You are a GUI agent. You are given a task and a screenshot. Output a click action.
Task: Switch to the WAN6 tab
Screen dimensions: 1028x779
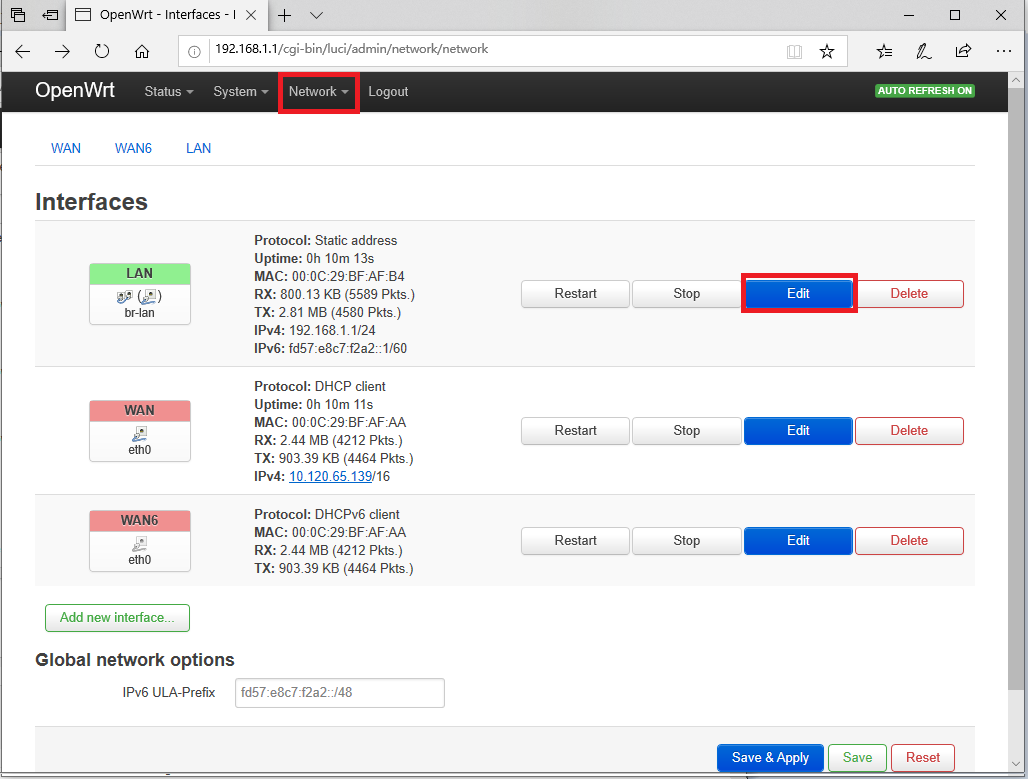coord(133,148)
